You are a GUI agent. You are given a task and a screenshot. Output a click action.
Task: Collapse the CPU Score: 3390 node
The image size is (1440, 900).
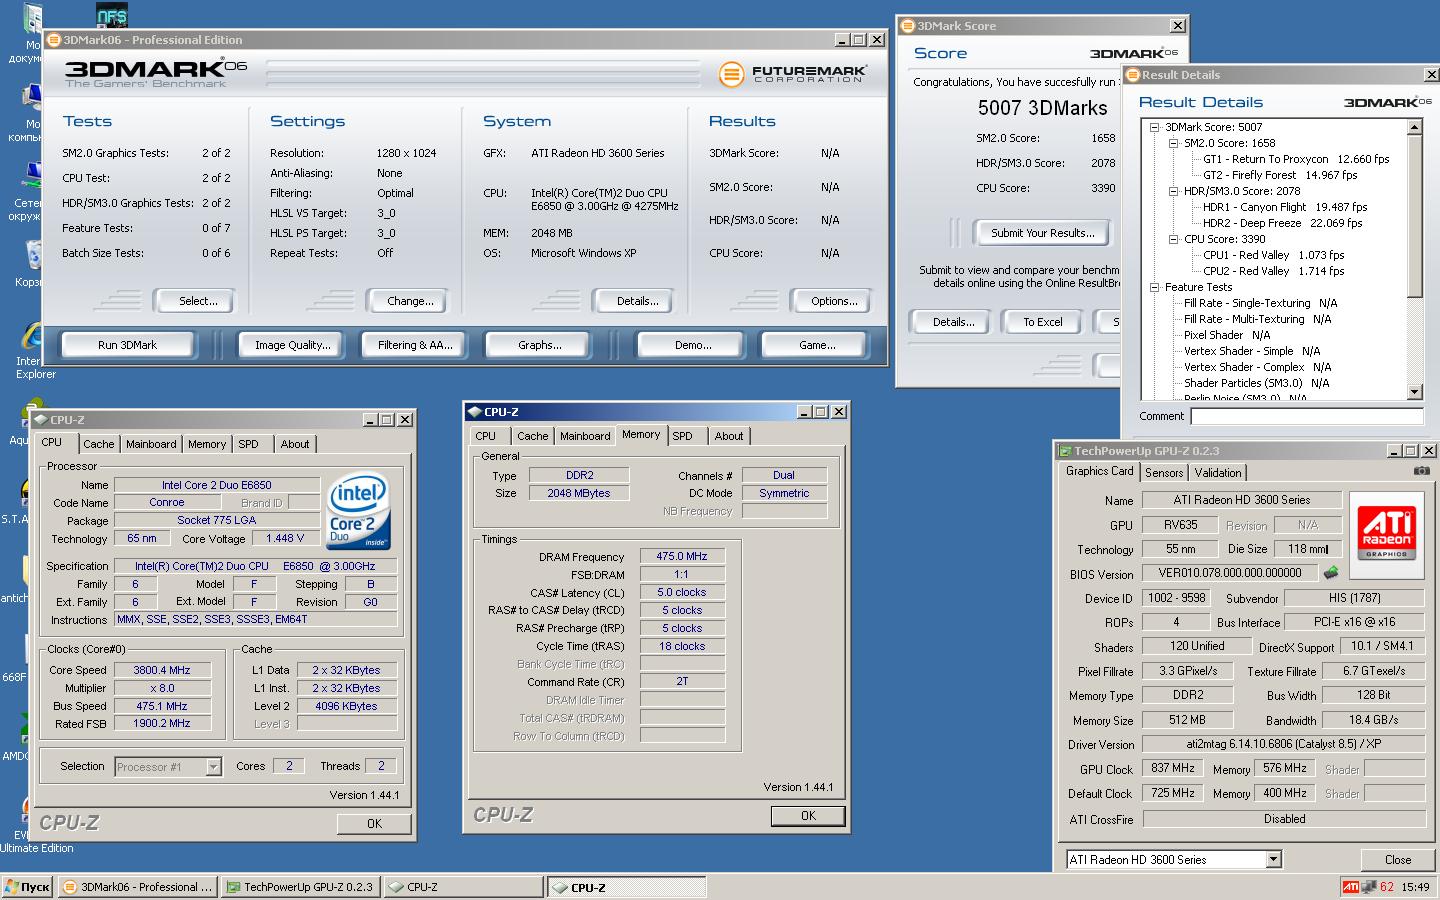[1174, 239]
